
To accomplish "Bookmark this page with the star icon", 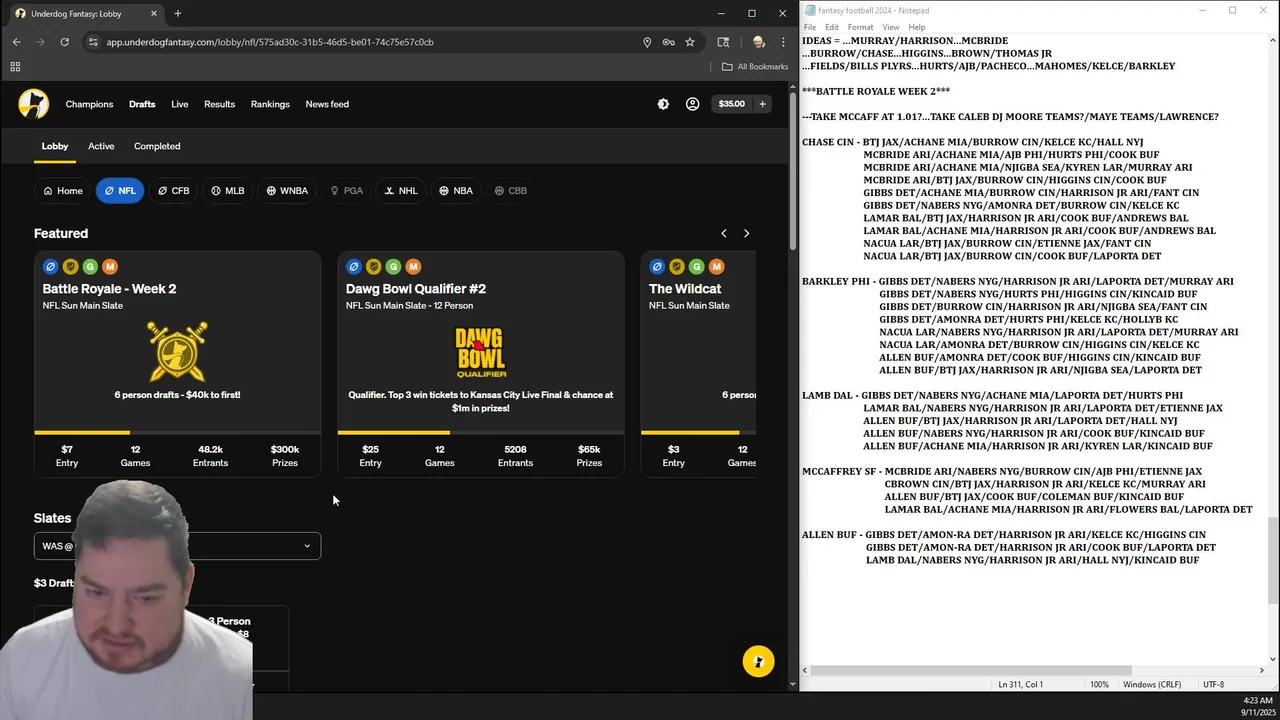I will 690,42.
